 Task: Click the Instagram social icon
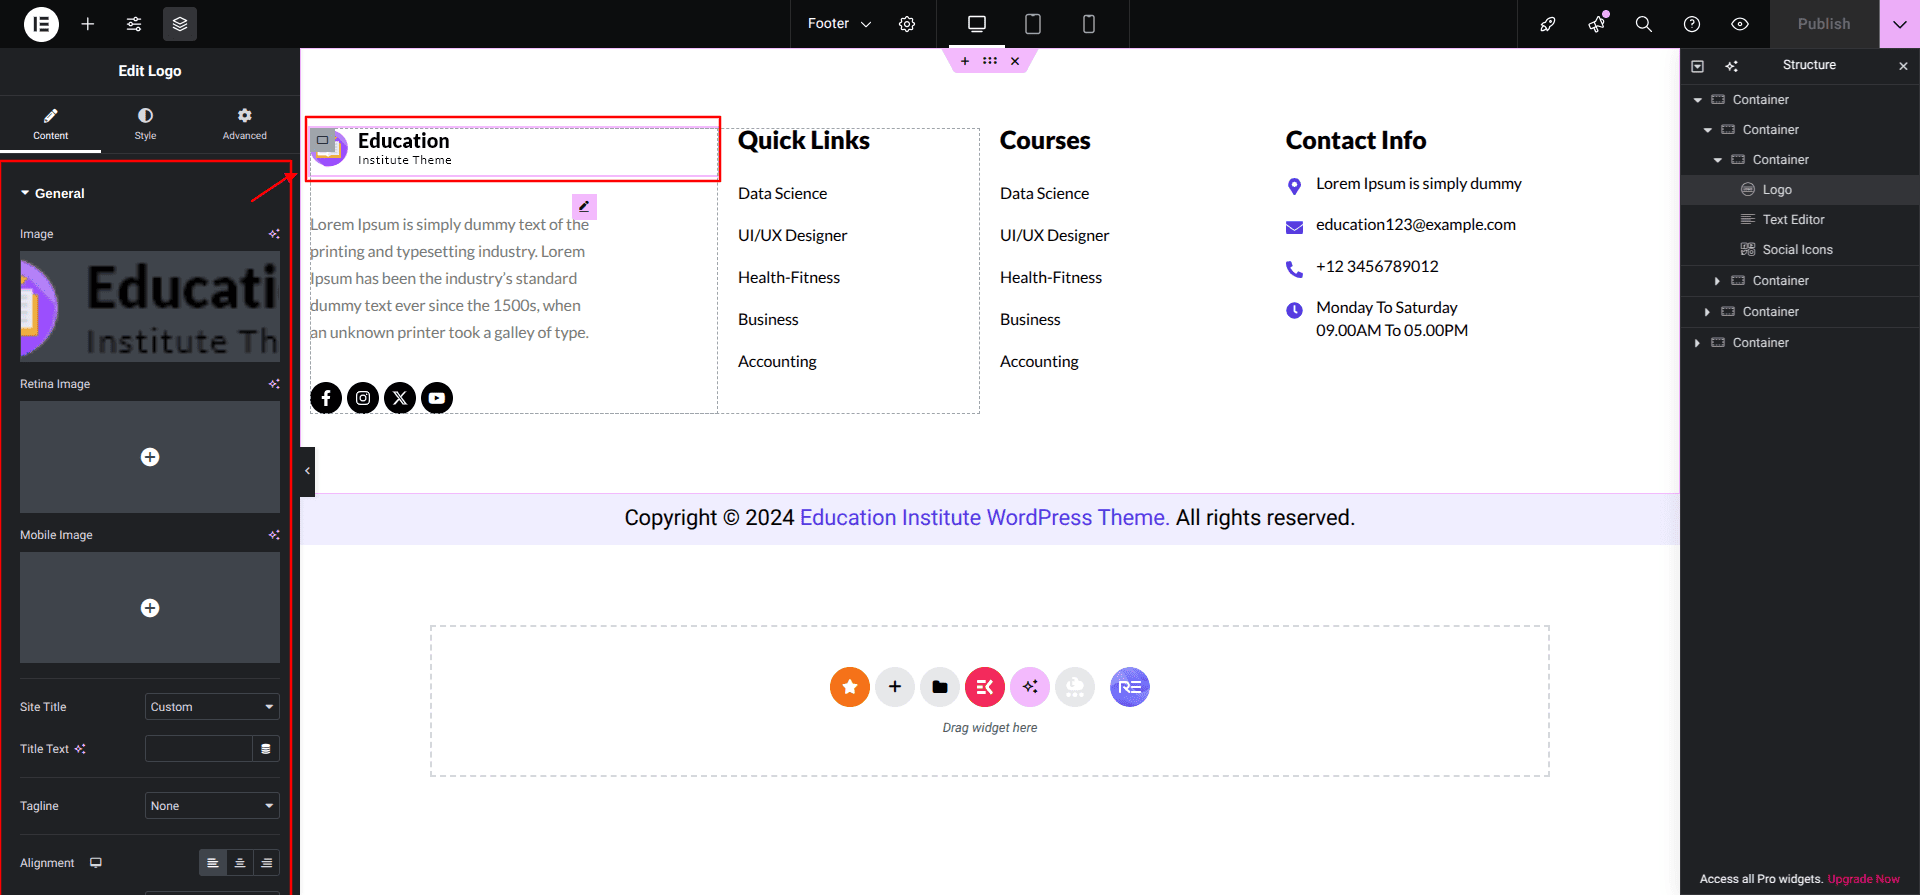(363, 398)
